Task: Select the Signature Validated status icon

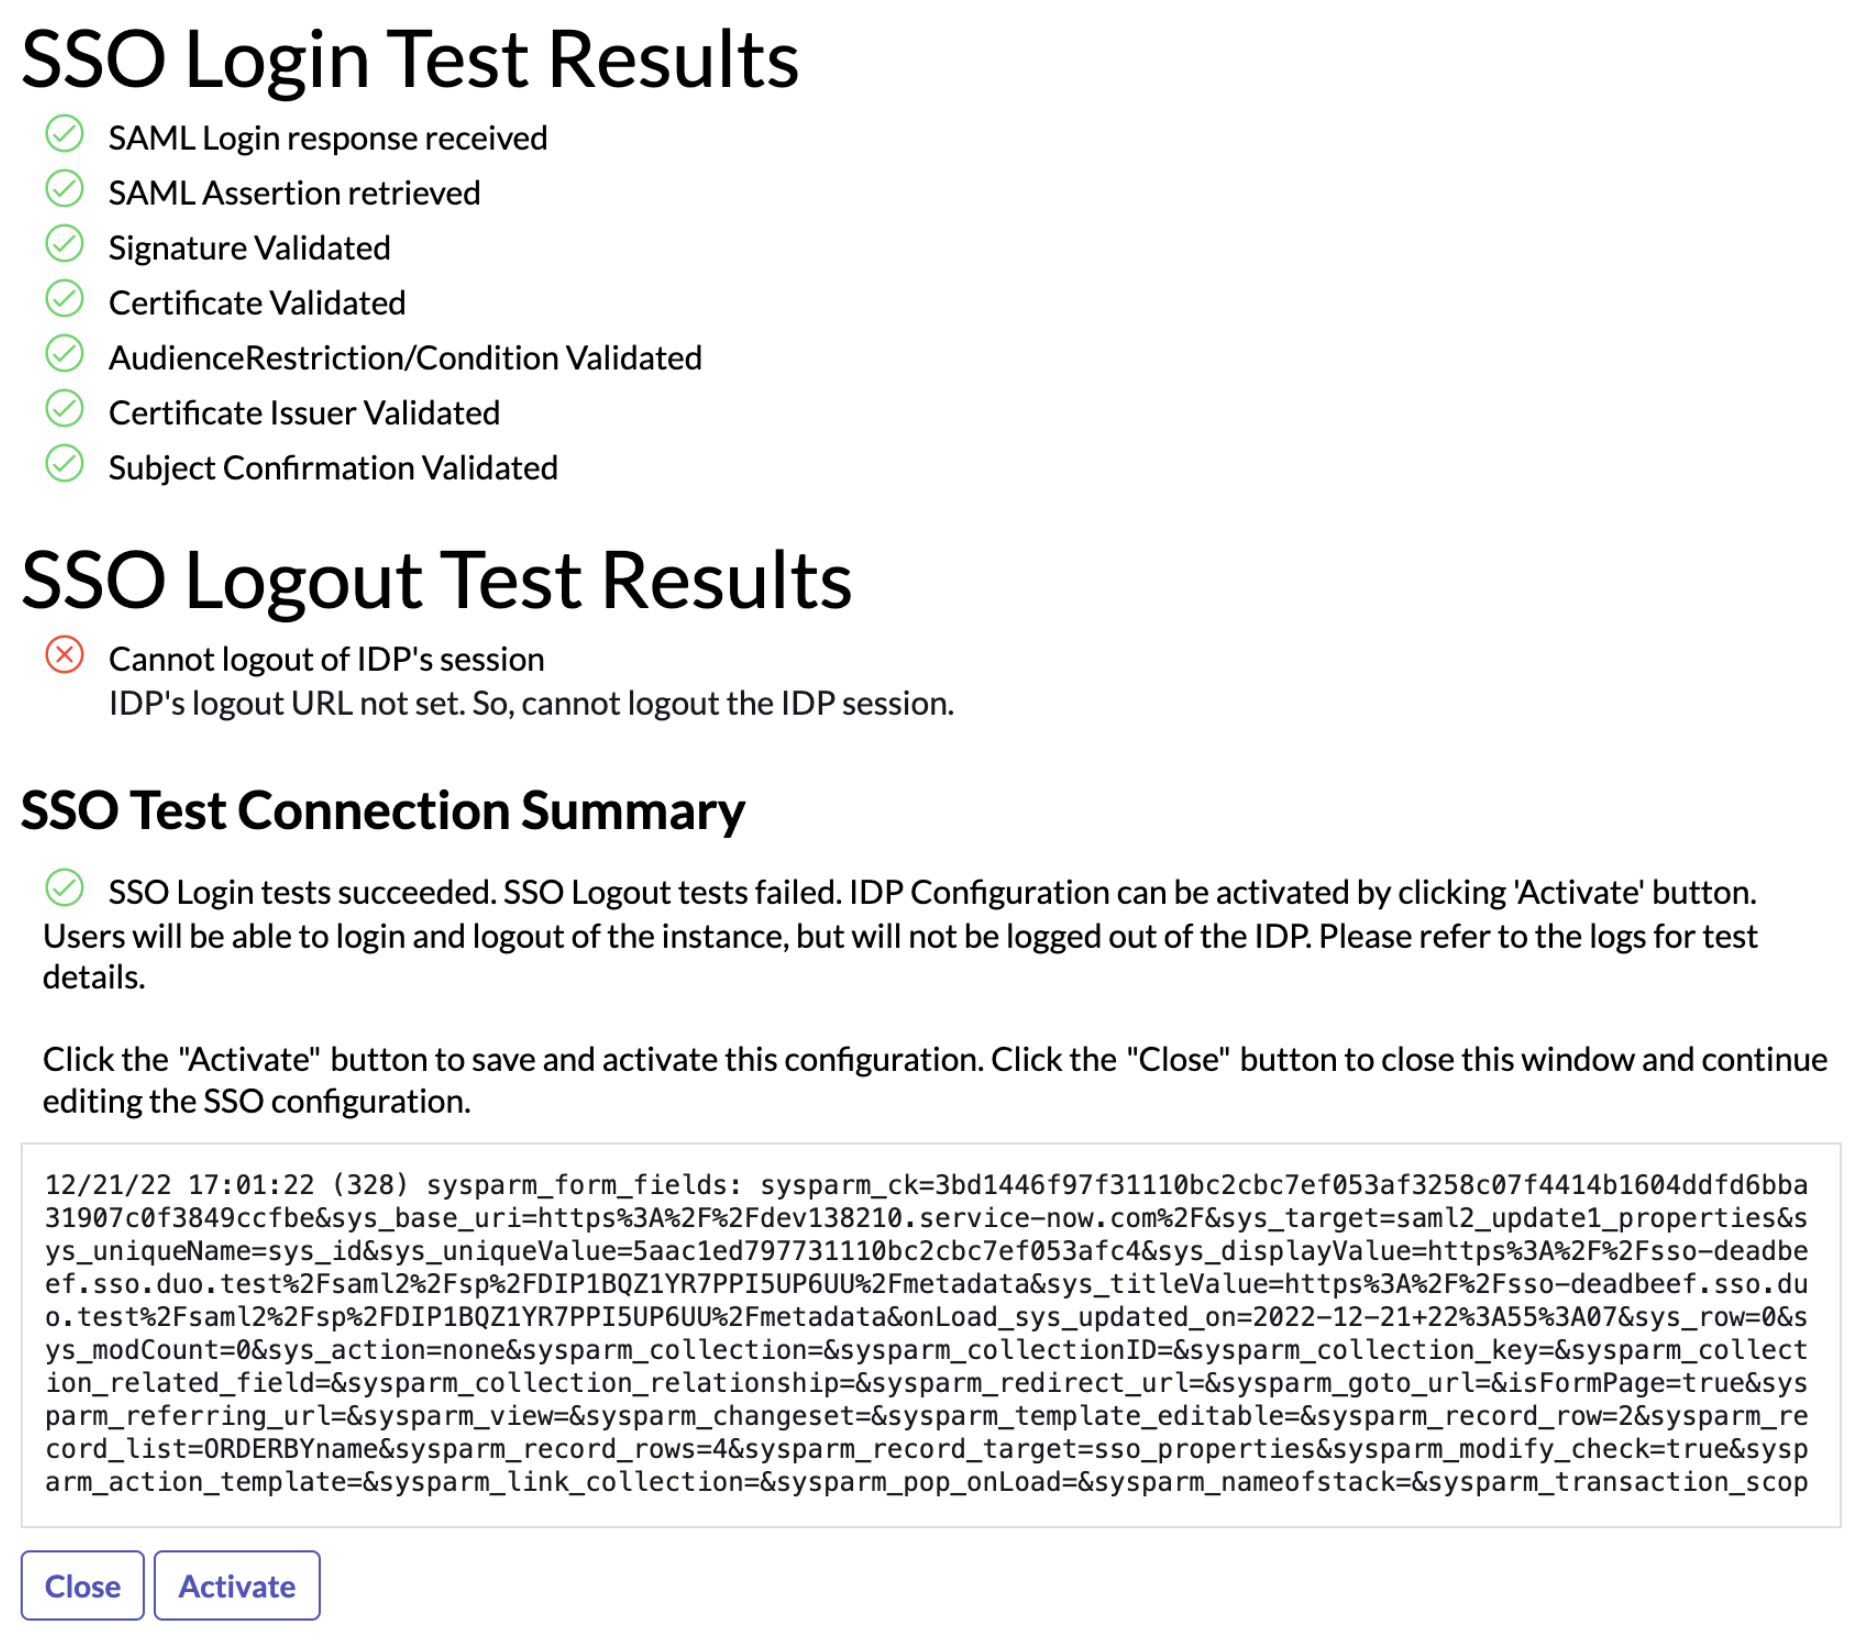Action: [x=65, y=241]
